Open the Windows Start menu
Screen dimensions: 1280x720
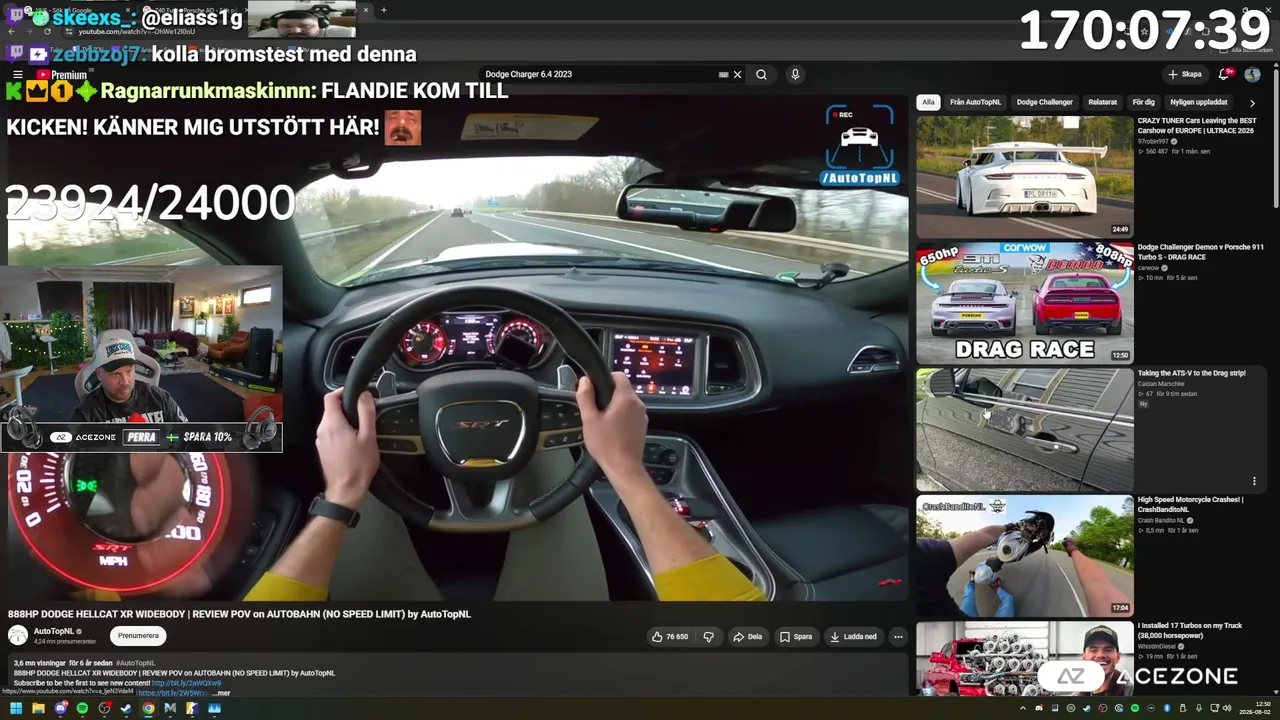point(16,708)
